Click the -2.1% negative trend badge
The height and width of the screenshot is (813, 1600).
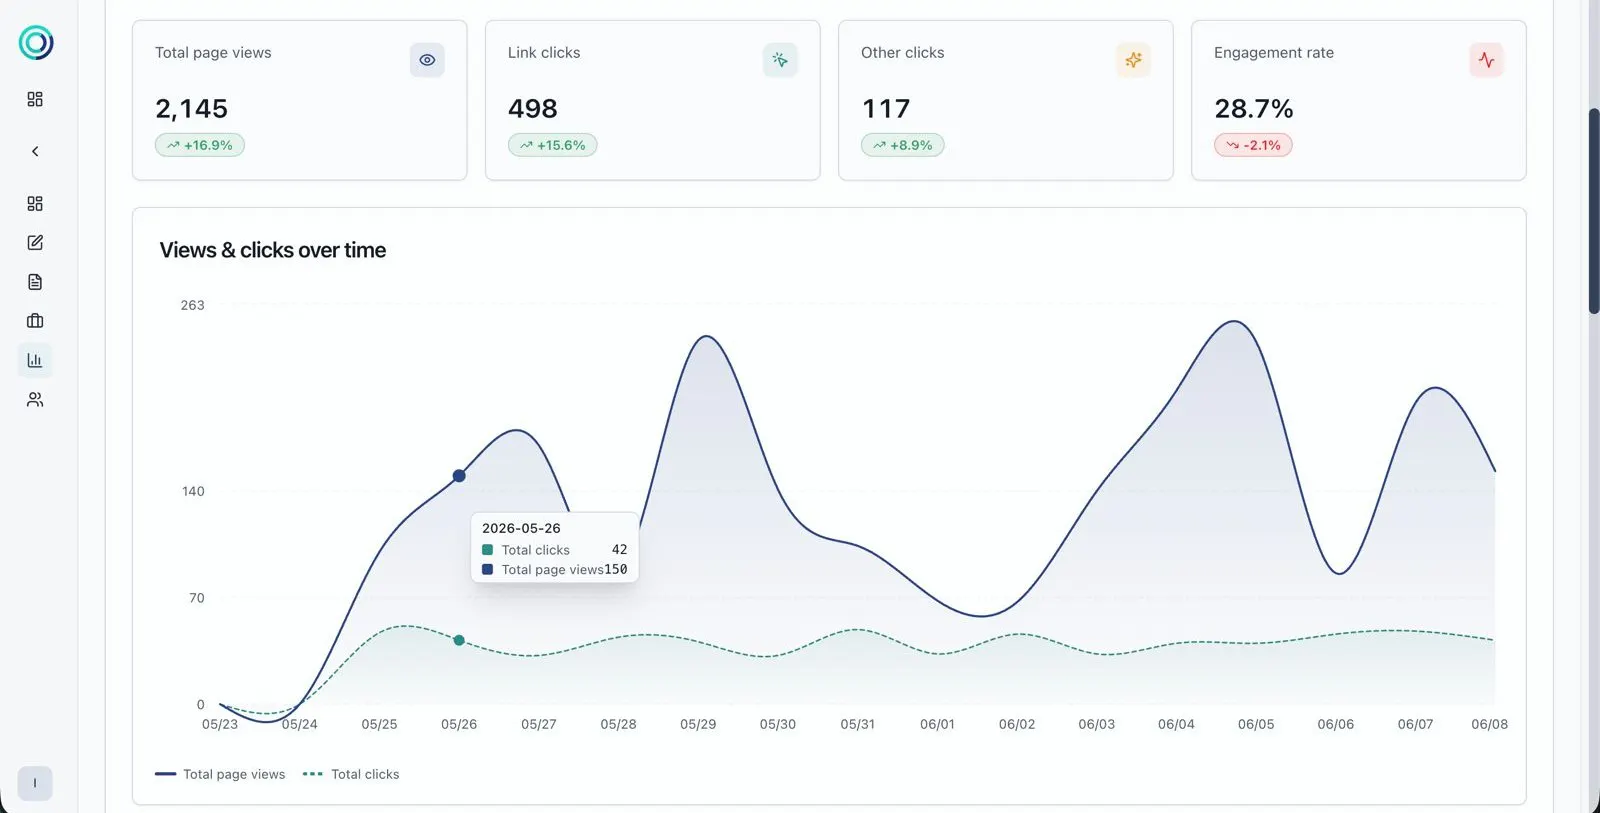coord(1253,145)
